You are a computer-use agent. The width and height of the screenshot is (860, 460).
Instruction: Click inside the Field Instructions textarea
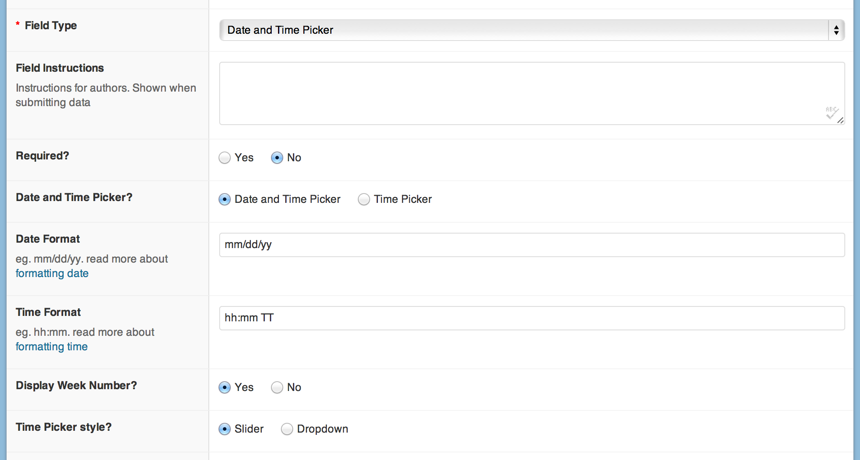tap(520, 93)
